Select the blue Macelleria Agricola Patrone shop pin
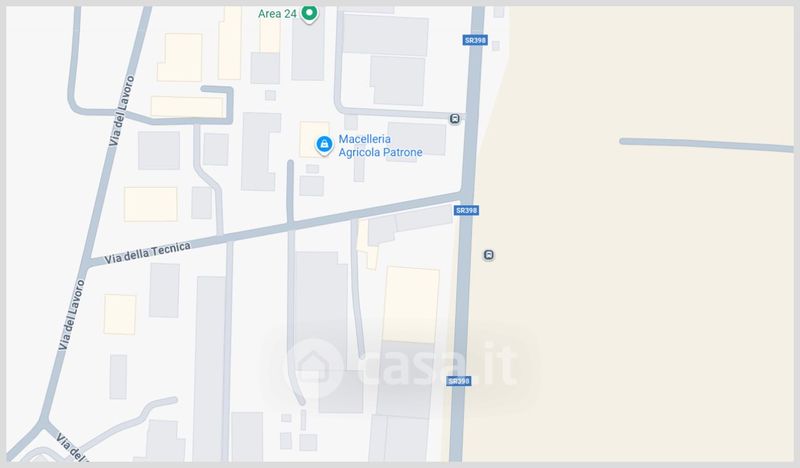 point(324,145)
